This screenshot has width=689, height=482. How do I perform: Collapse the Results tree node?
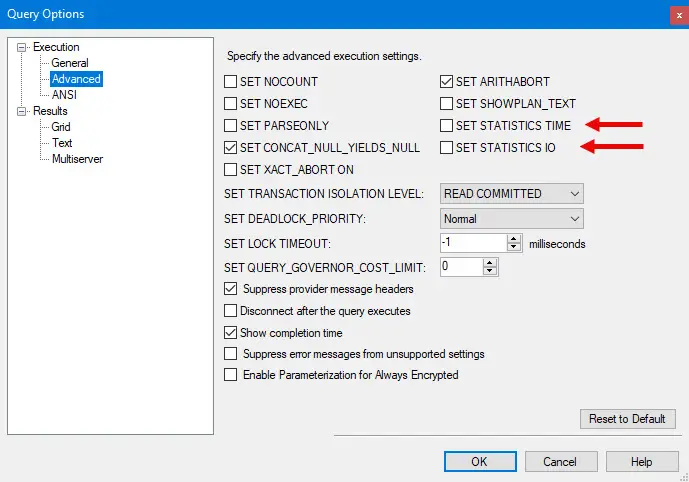21,111
